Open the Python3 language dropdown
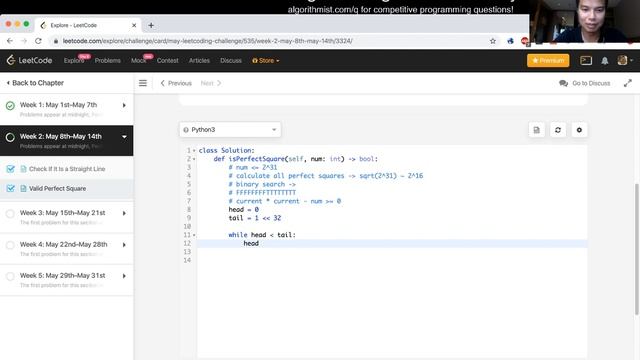 coord(230,130)
